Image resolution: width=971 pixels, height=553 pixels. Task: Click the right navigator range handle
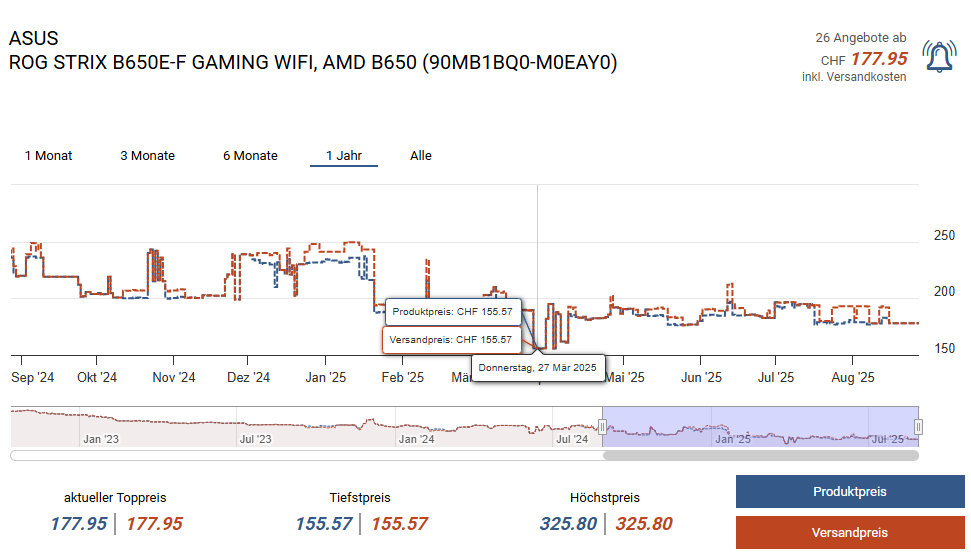pos(918,427)
